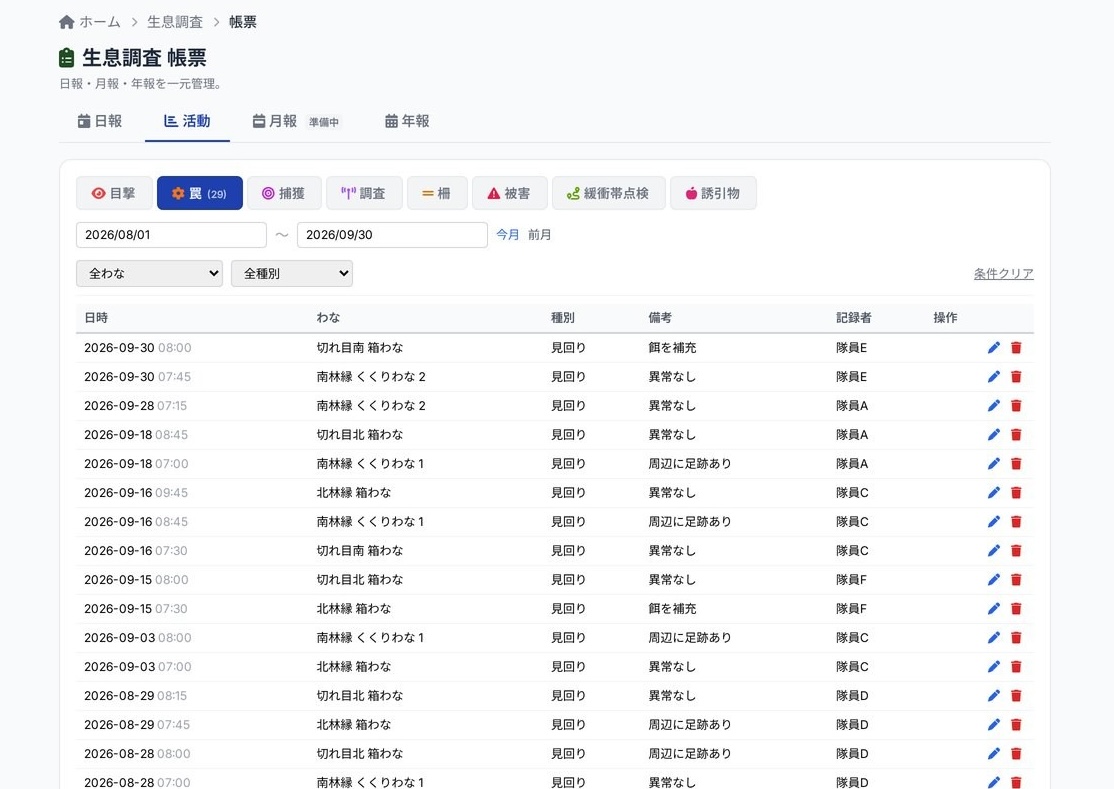Click the 記録者 column header
Viewport: 1114px width, 789px height.
pos(853,317)
